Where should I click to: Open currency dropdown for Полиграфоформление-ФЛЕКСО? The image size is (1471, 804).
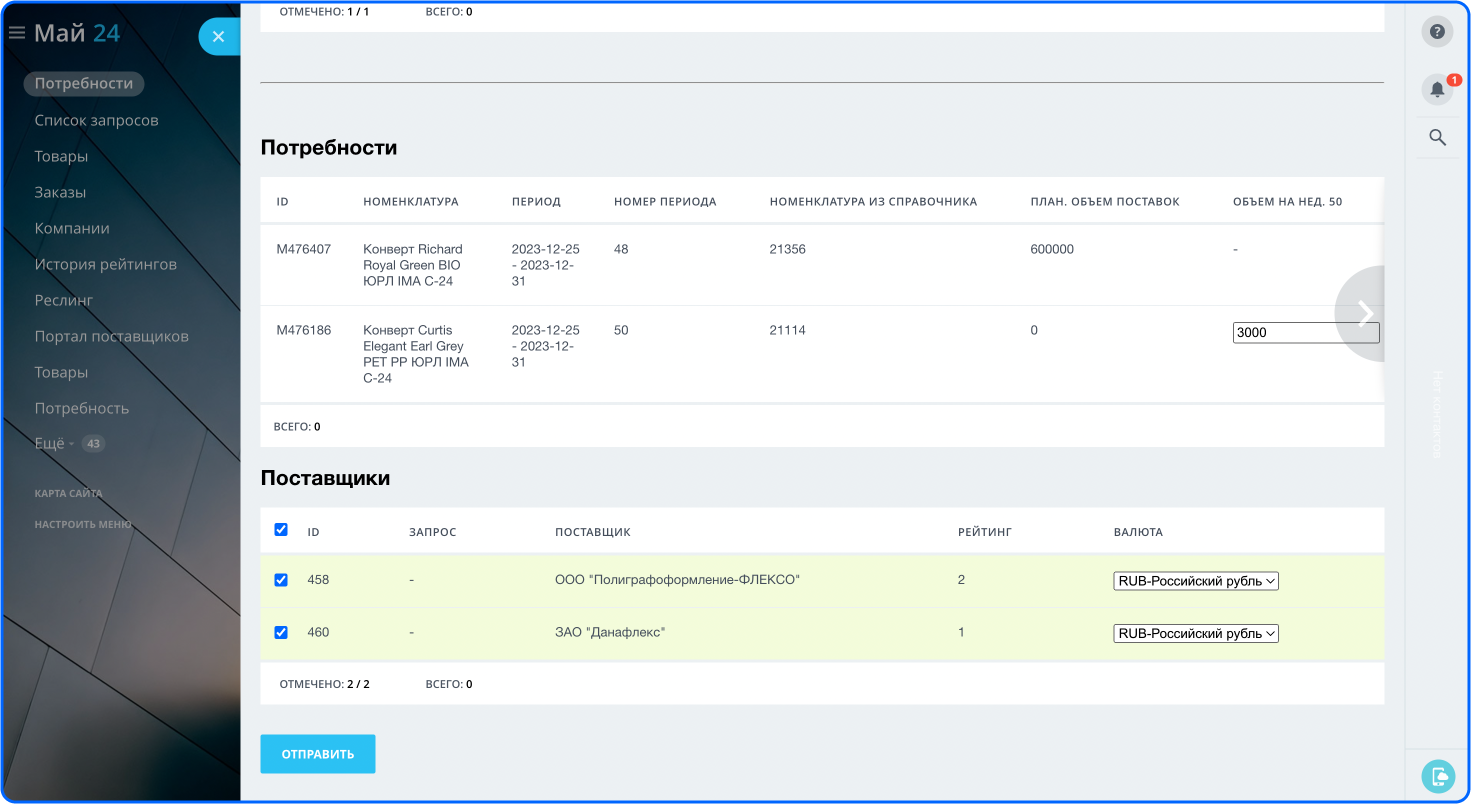click(1196, 581)
